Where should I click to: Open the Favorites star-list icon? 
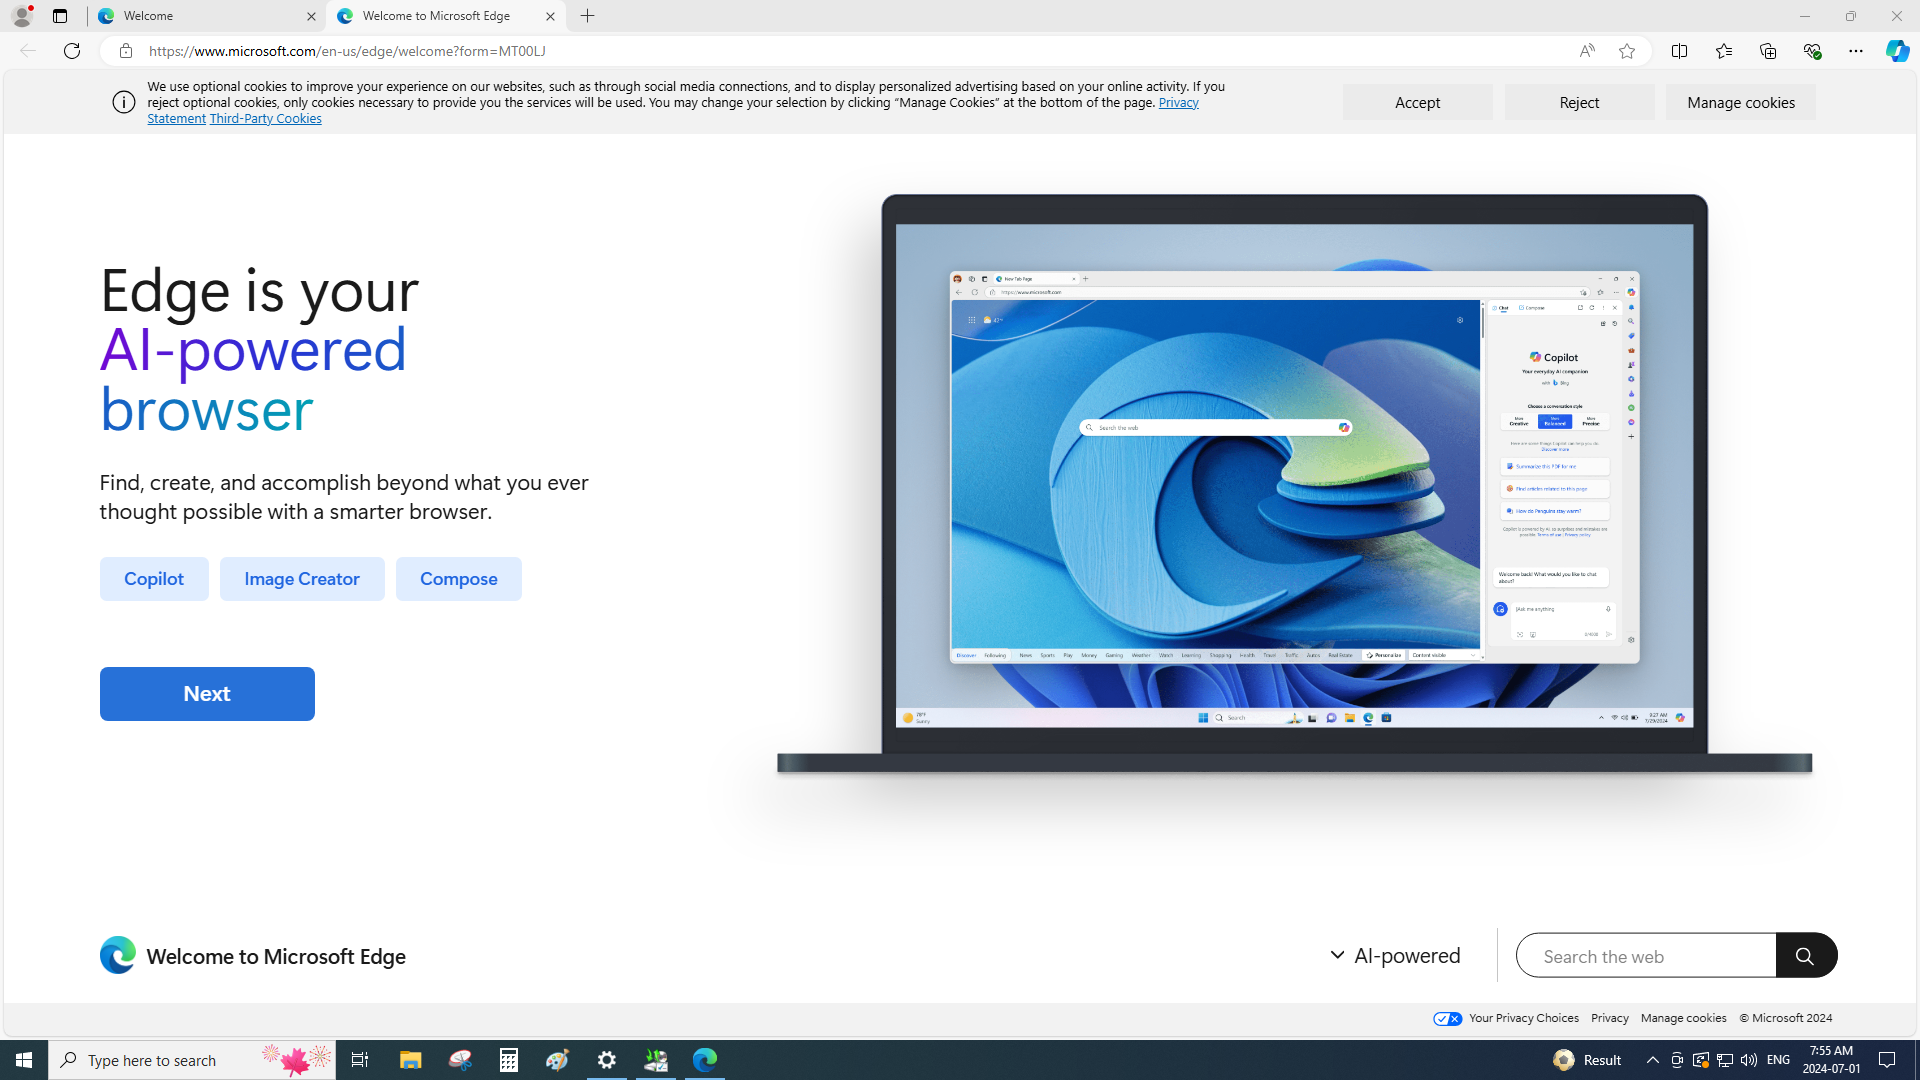[x=1723, y=51]
